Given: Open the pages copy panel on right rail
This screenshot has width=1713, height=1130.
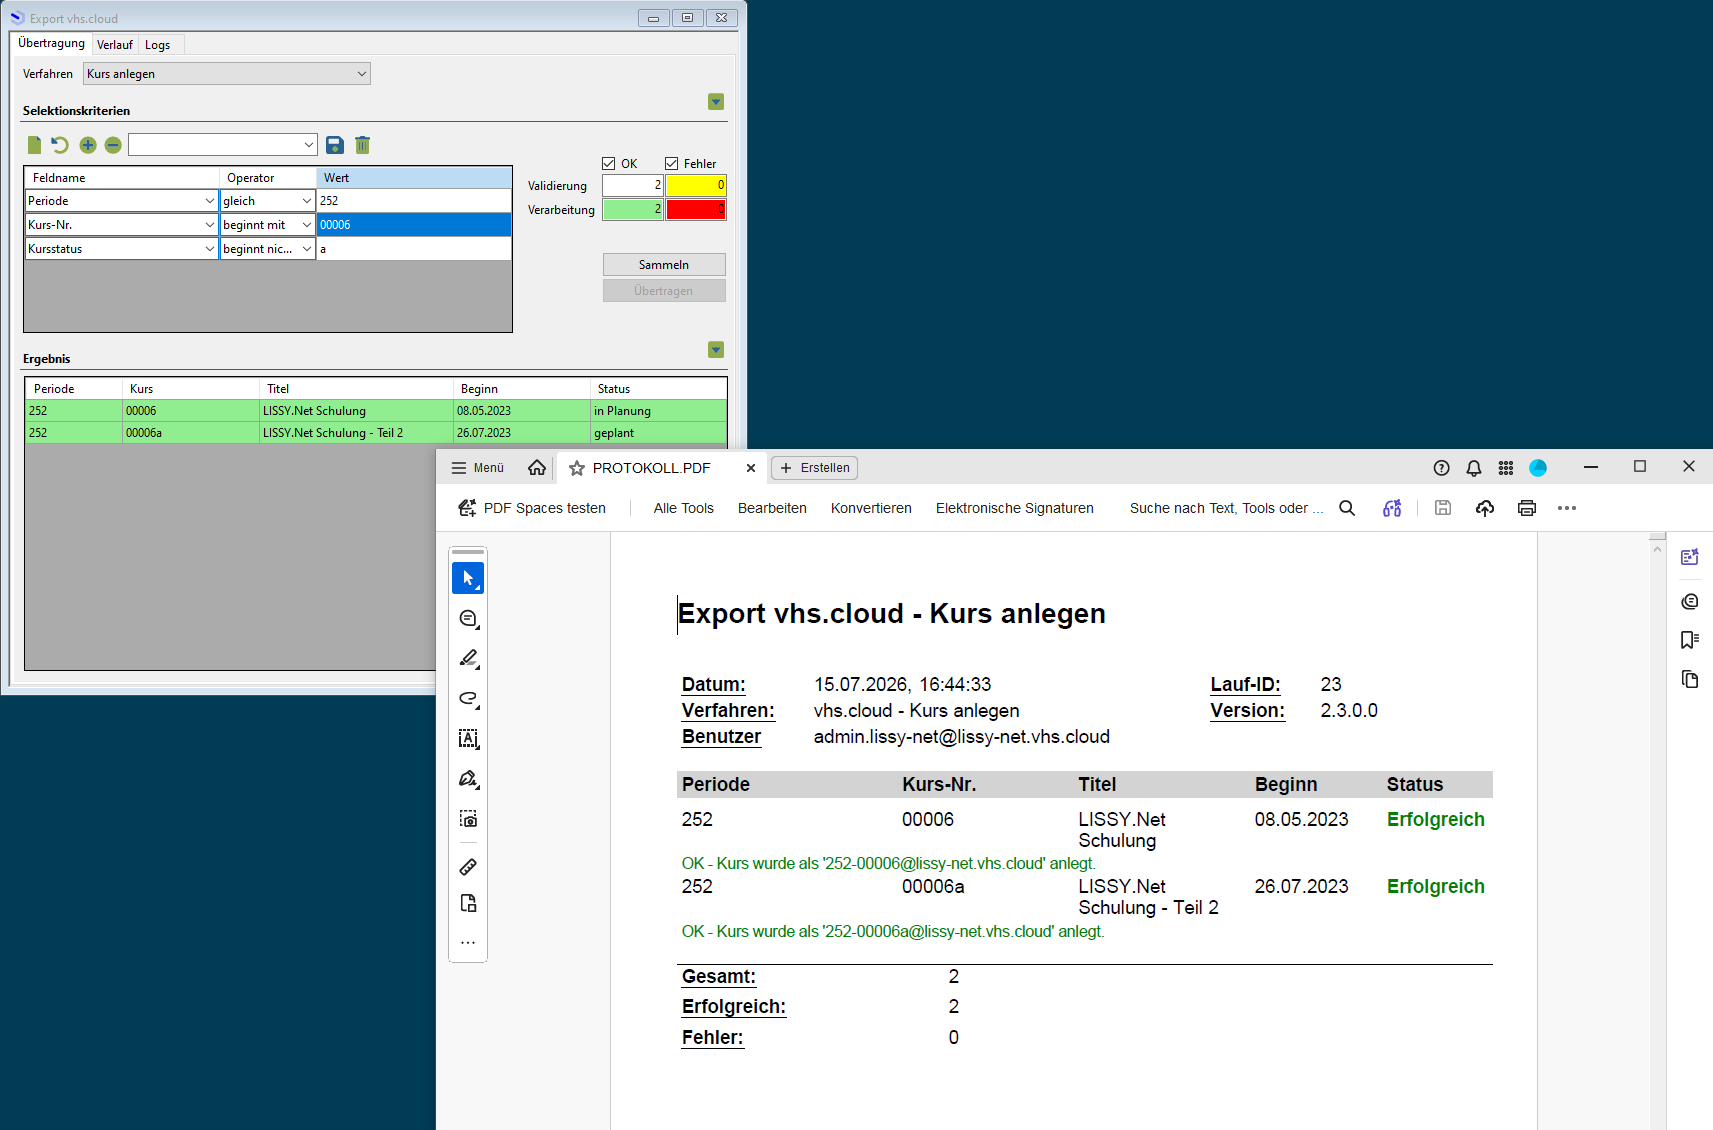Looking at the screenshot, I should [x=1690, y=680].
